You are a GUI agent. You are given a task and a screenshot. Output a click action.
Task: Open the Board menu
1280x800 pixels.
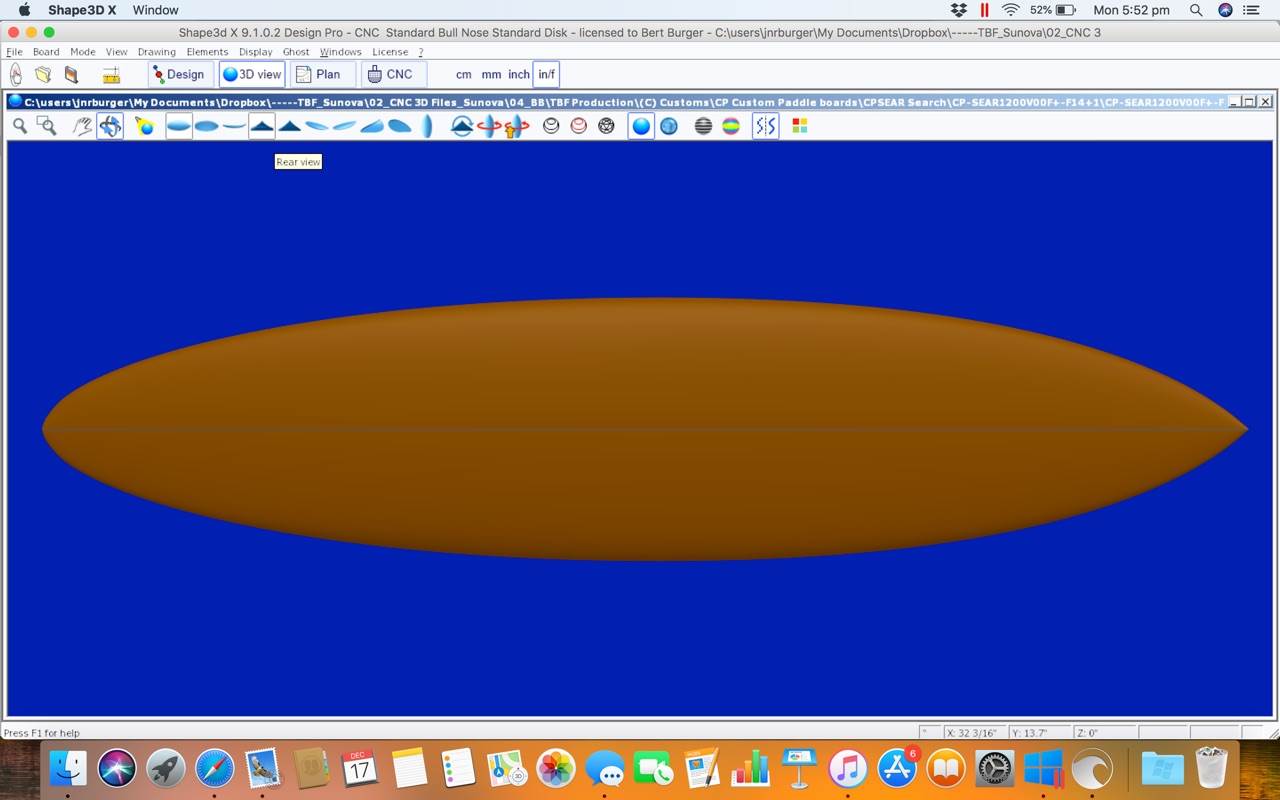46,51
